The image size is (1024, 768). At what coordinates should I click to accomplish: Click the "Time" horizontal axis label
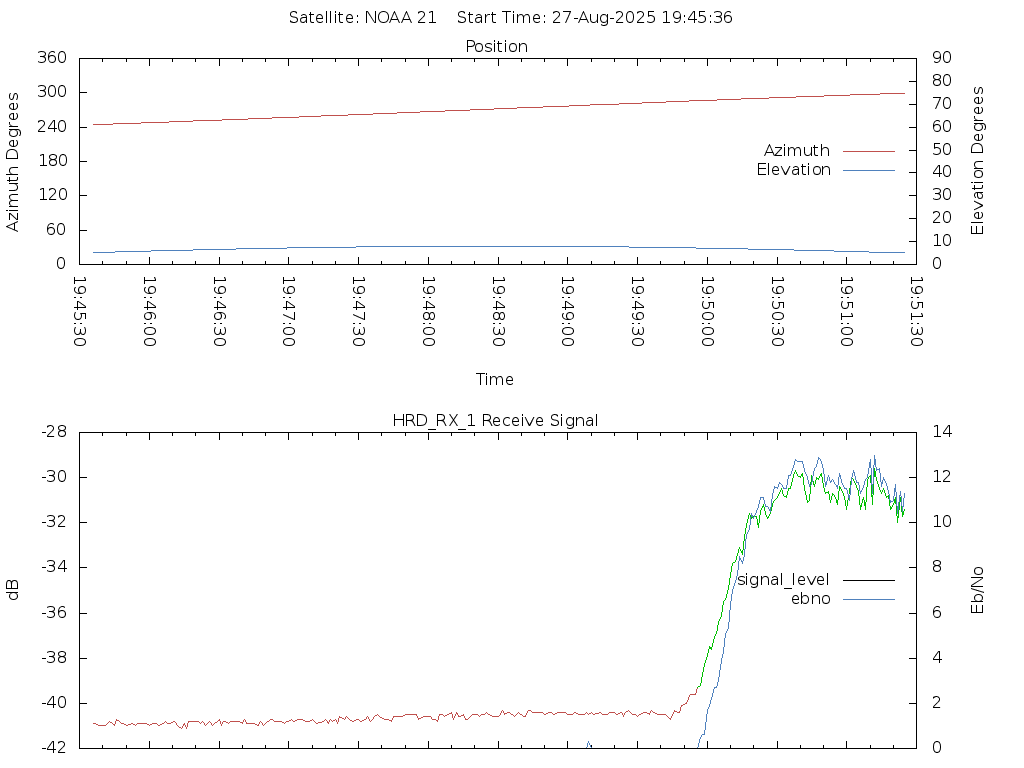pos(494,379)
